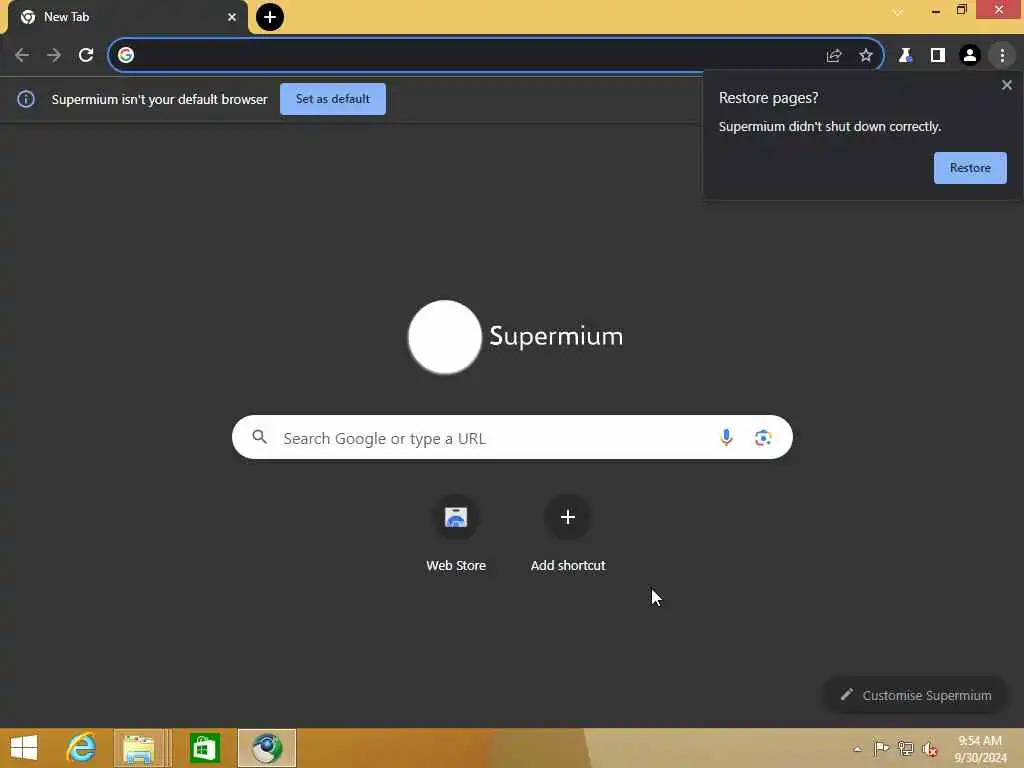1024x768 pixels.
Task: Restore previous pages
Action: (x=970, y=168)
